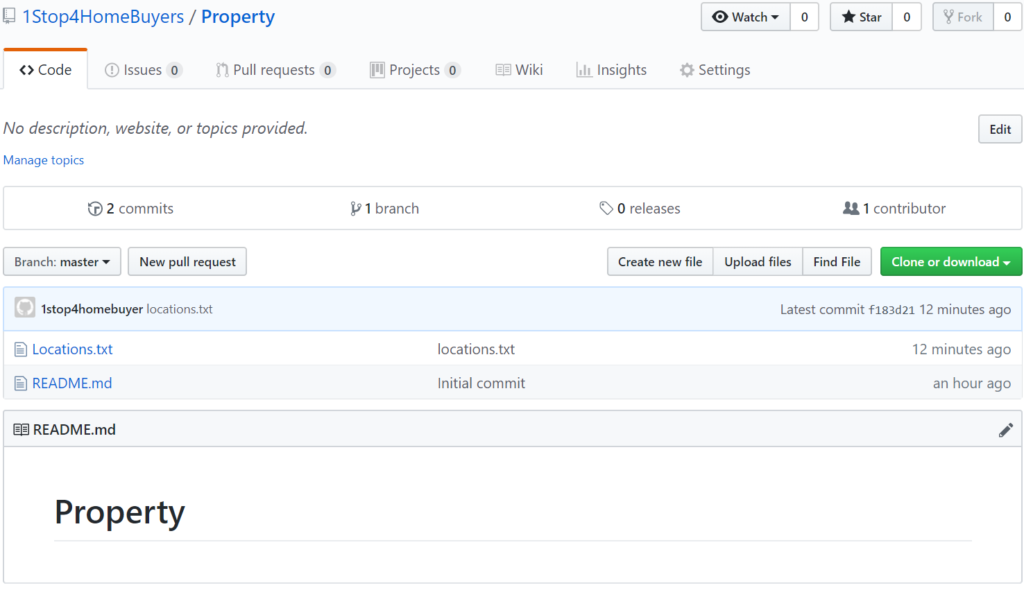View the Insights tab
Viewport: 1024px width, 599px height.
[x=611, y=70]
